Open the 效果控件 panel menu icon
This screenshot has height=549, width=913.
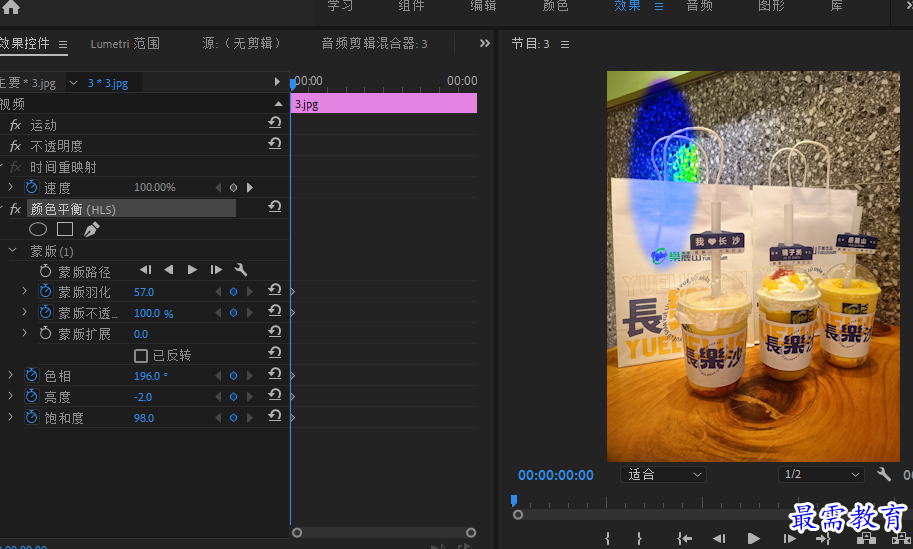pyautogui.click(x=63, y=44)
